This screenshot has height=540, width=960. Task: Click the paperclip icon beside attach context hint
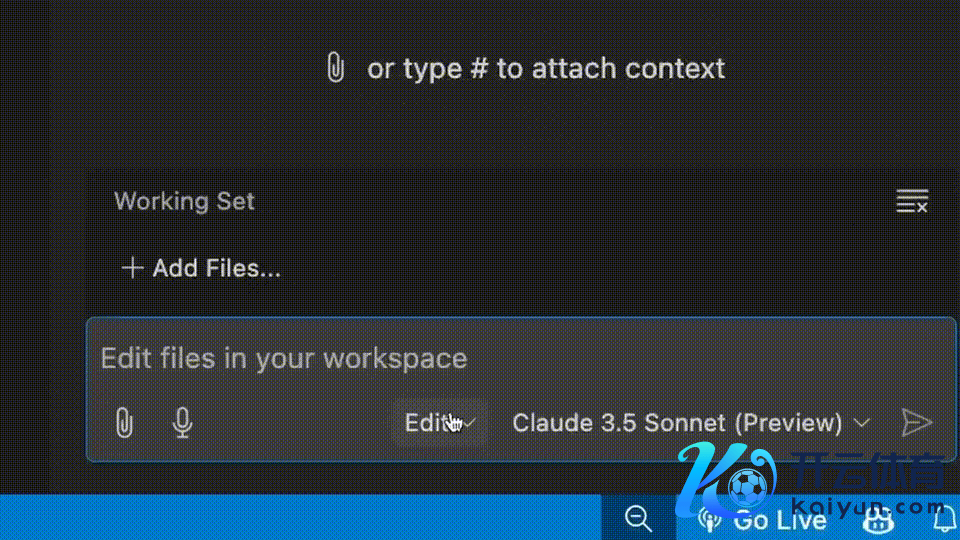pos(335,69)
